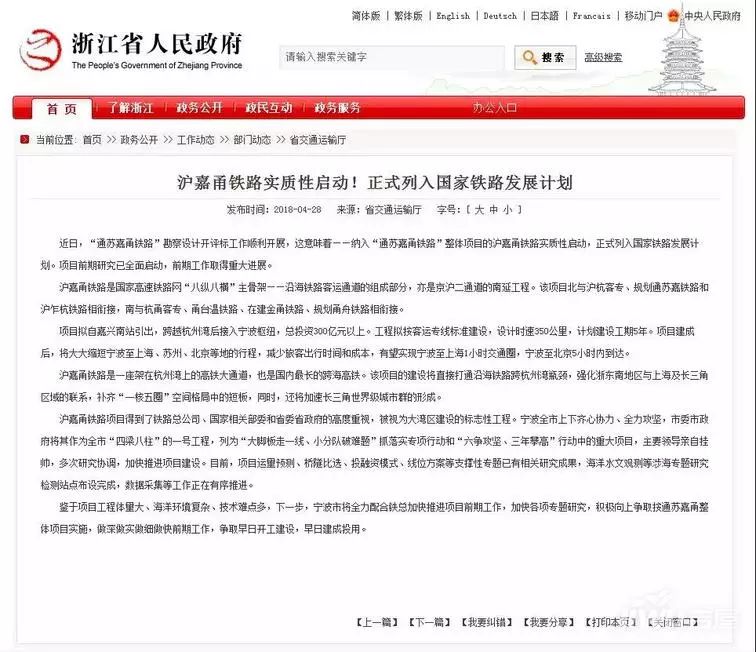The width and height of the screenshot is (756, 652).
Task: Open the 了解浙江 menu item
Action: pos(130,108)
